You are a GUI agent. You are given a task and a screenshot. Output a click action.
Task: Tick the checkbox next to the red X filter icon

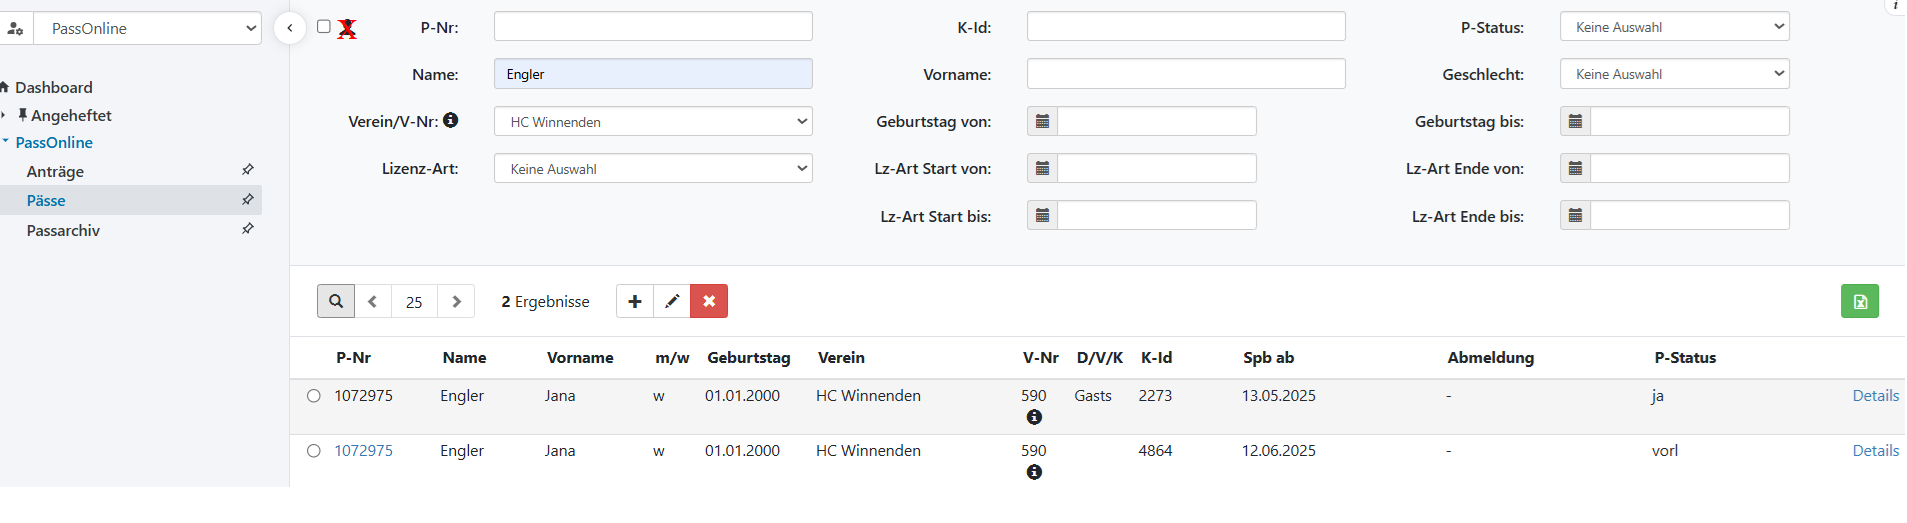tap(324, 27)
